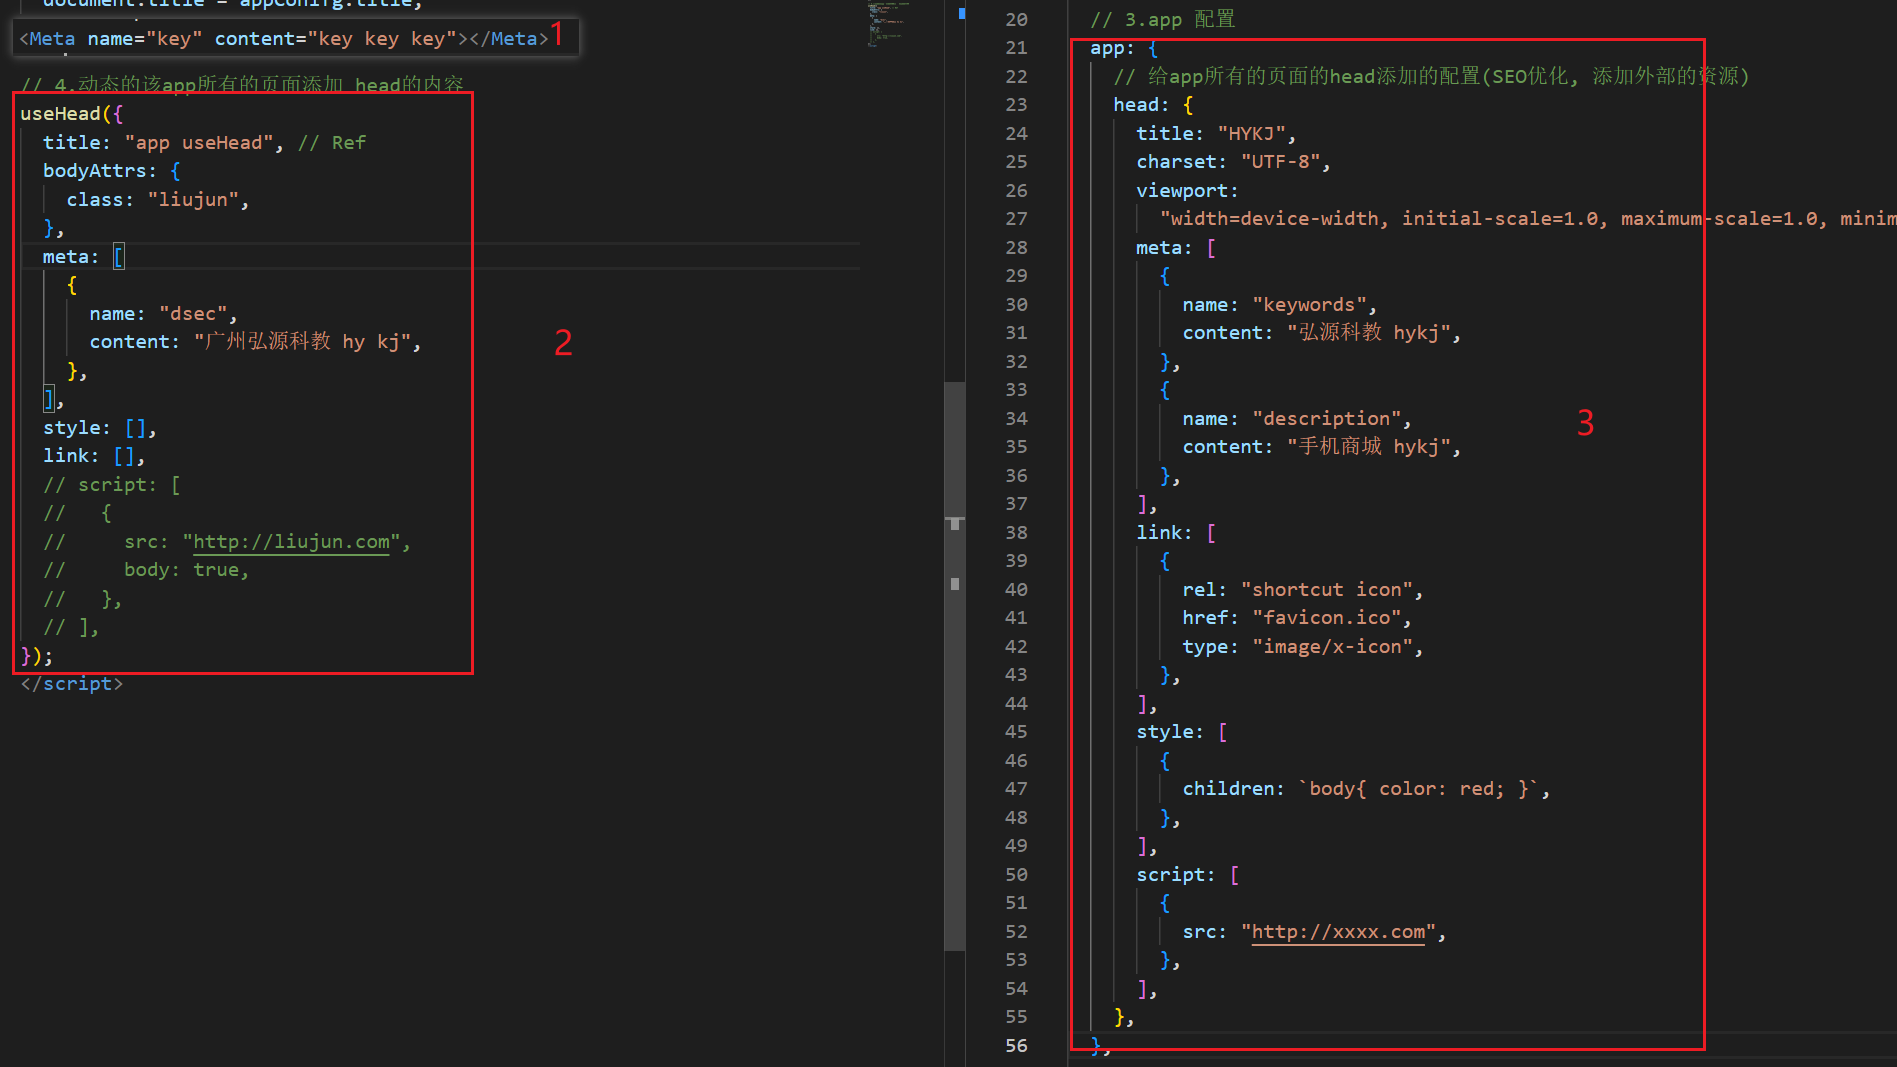Click the "app useHead" title string
The width and height of the screenshot is (1897, 1067).
198,143
